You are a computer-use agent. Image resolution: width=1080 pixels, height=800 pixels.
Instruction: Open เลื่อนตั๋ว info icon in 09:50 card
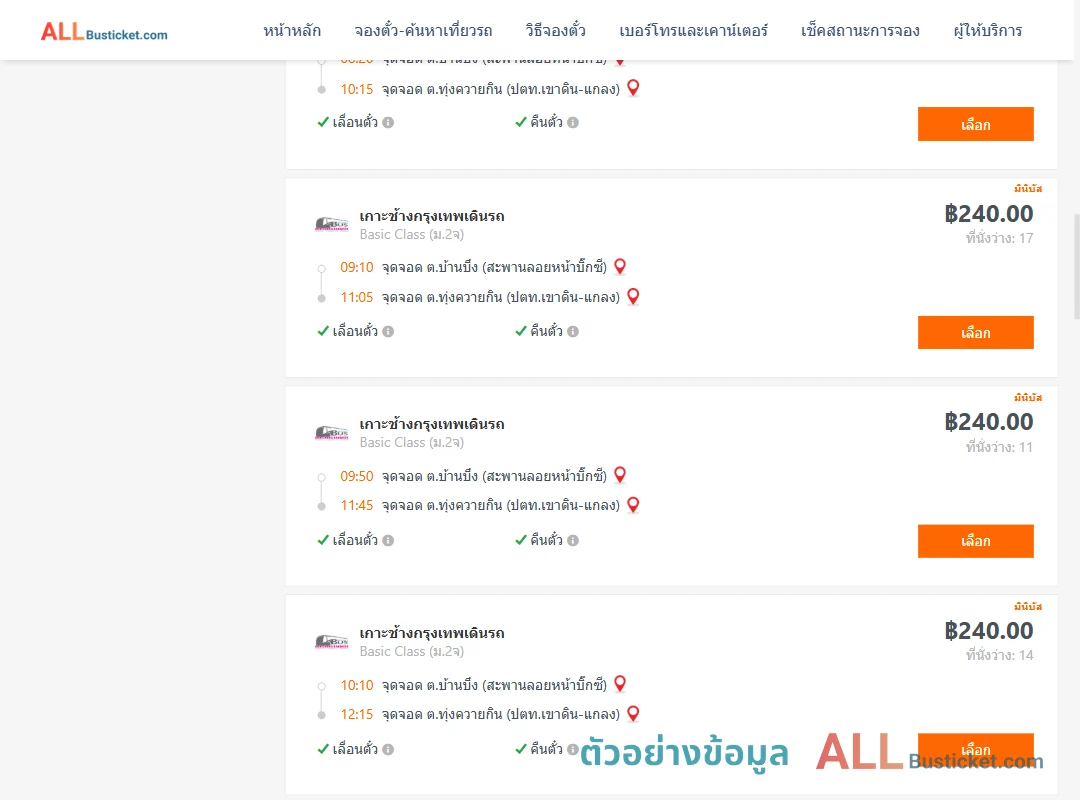[388, 540]
